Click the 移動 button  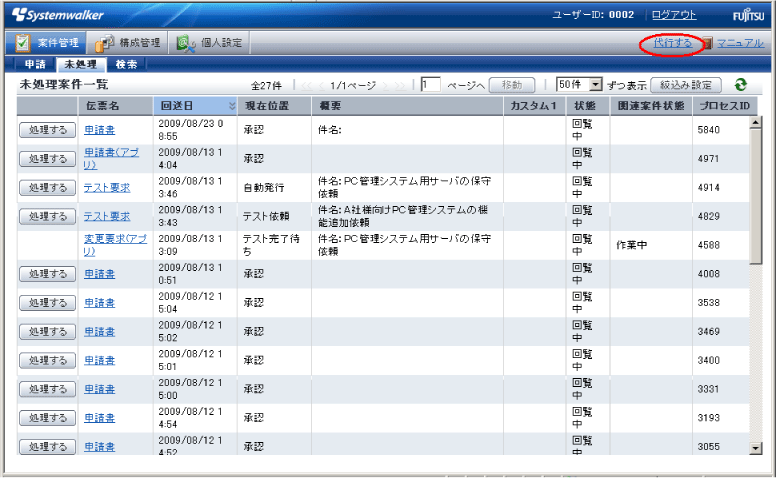[x=512, y=85]
